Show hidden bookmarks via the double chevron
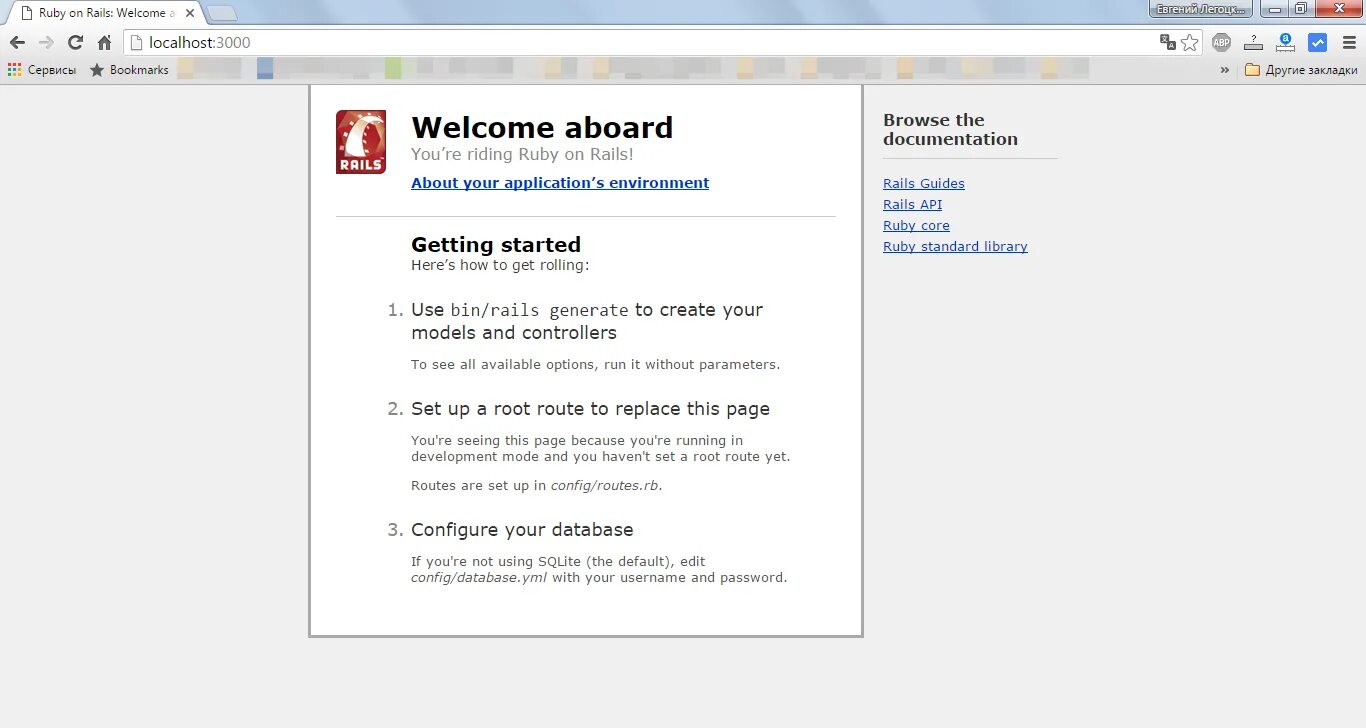Screen dimensions: 1366x728 coord(1224,70)
